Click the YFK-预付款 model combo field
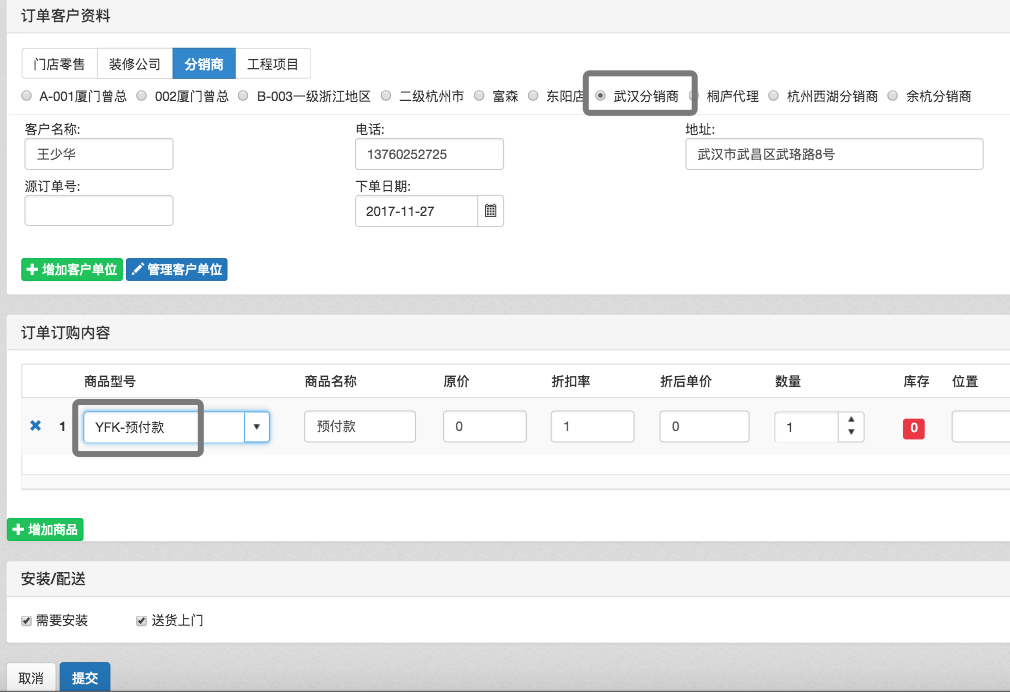Viewport: 1010px width, 692px height. coord(164,427)
